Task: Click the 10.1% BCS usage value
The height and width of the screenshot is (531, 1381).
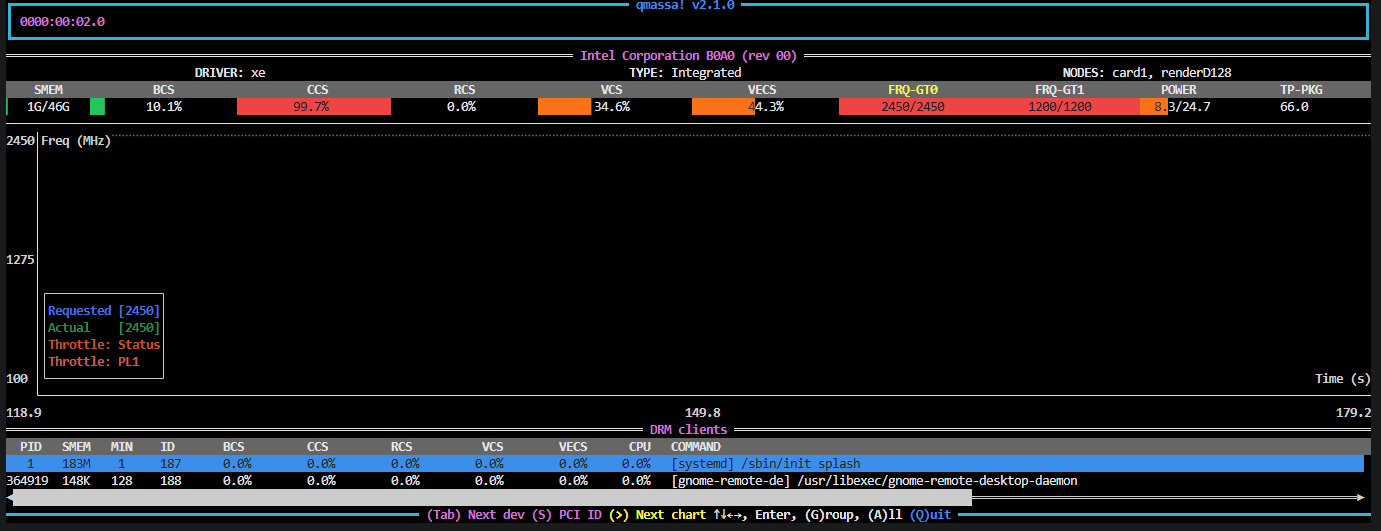Action: pos(164,107)
